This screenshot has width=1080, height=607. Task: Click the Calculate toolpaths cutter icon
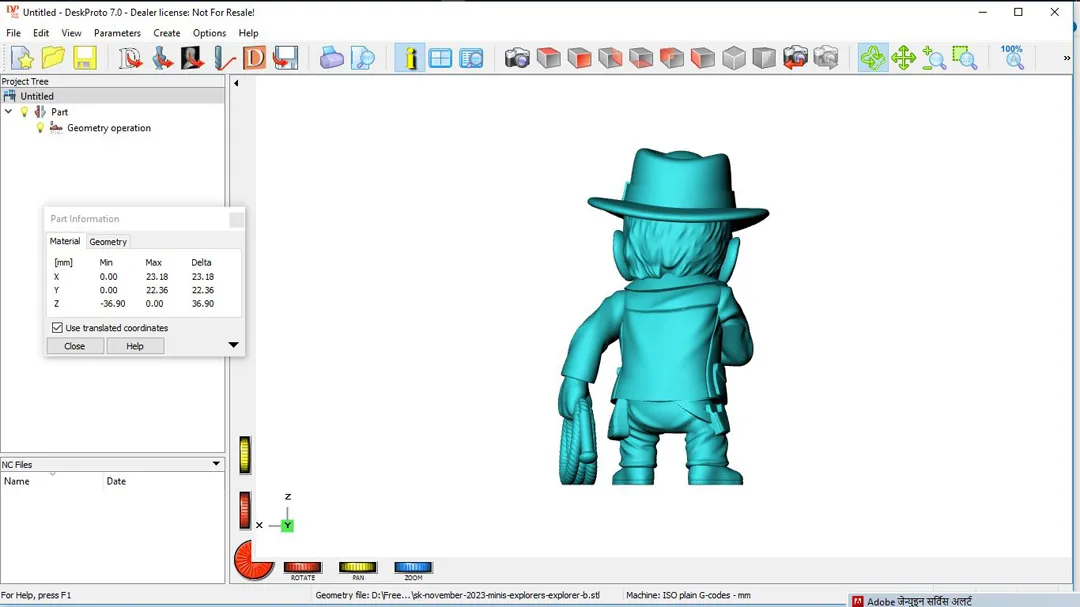tap(223, 58)
